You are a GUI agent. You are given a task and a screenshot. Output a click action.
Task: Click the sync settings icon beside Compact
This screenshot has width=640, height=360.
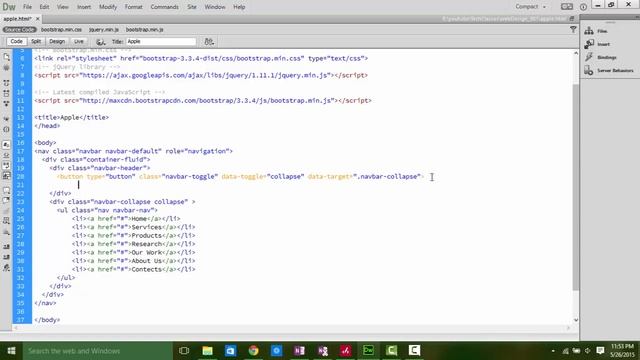coord(567,7)
